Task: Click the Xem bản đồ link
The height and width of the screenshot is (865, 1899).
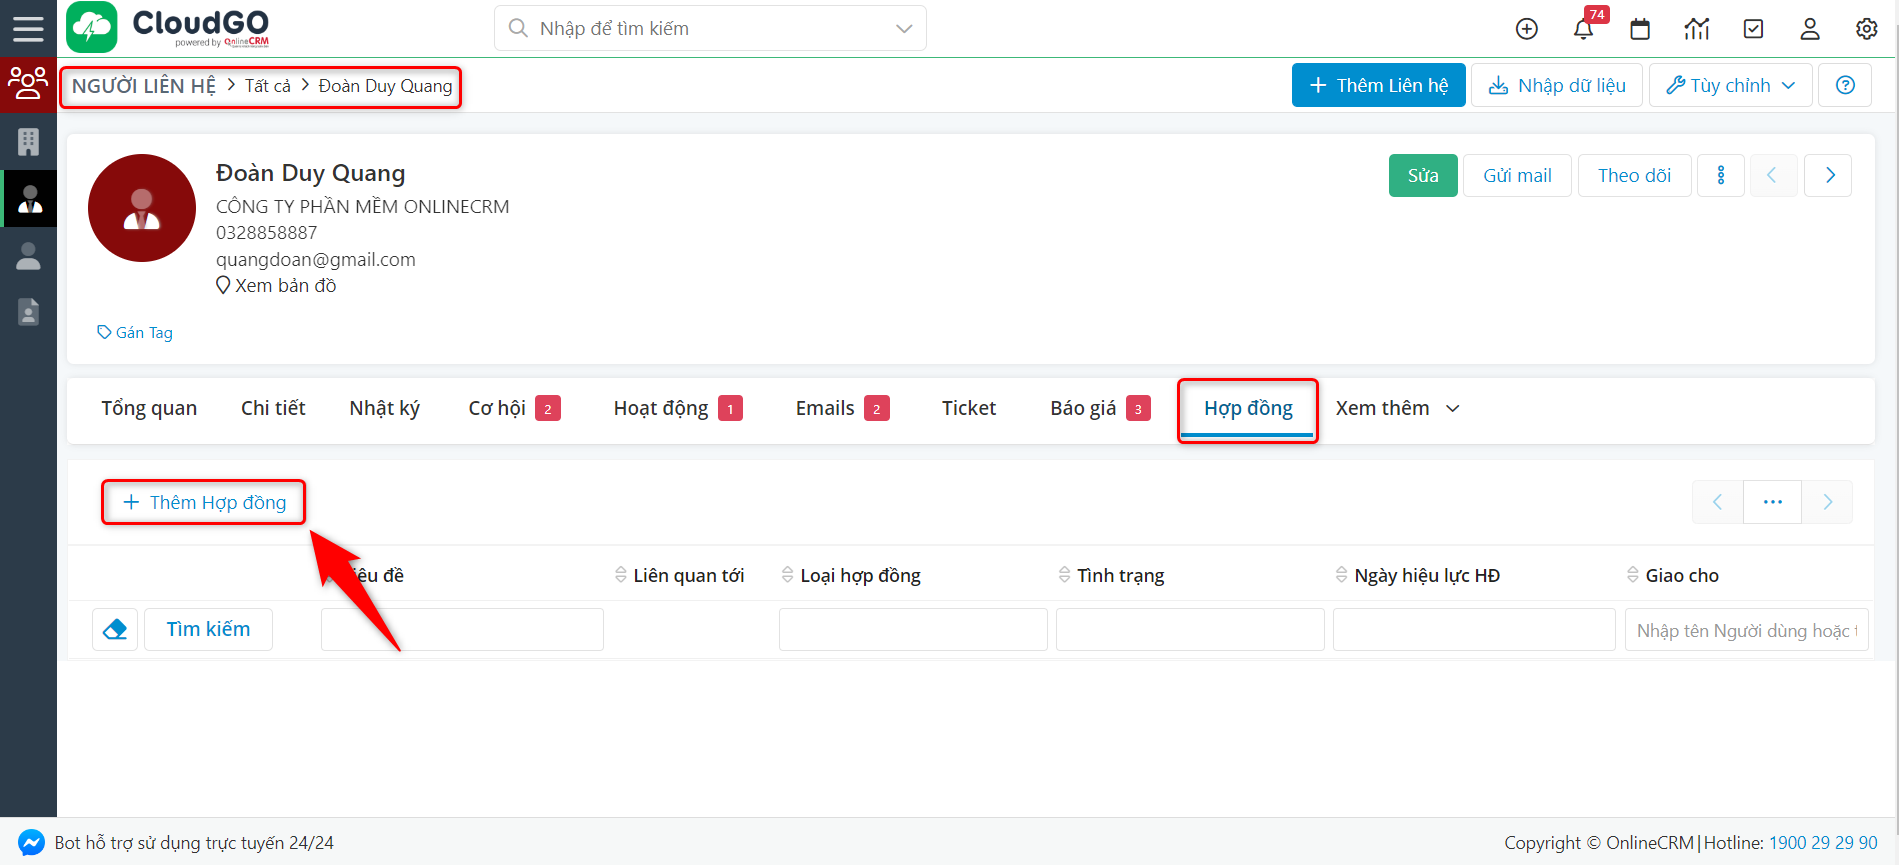Action: pyautogui.click(x=285, y=286)
